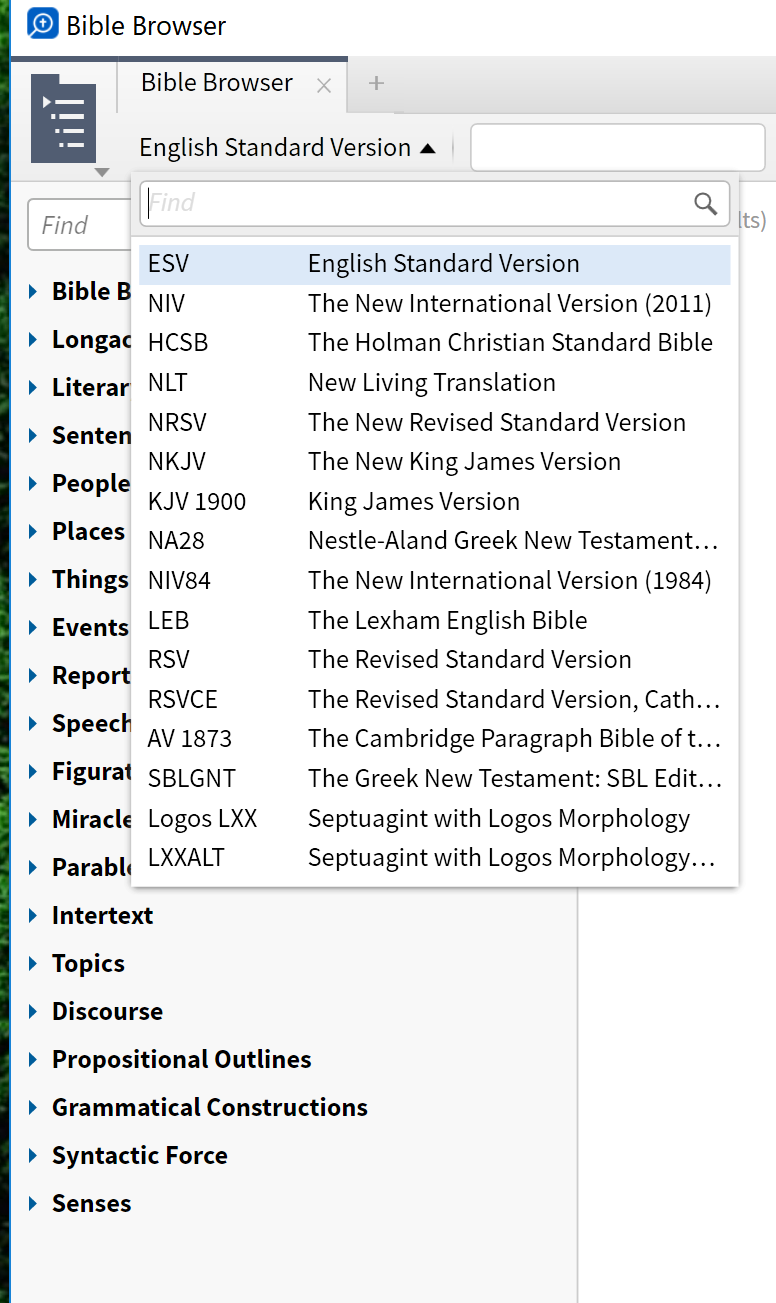Choose LEB Lexham English Bible
Viewport: 776px width, 1303px height.
[x=435, y=621]
